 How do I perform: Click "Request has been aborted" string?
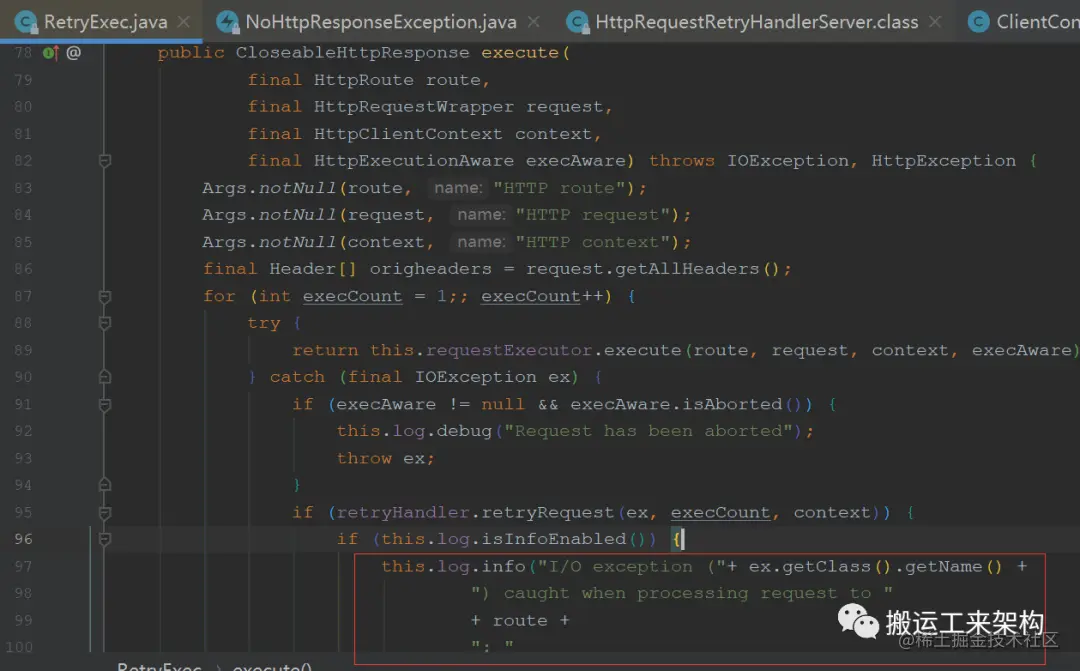coord(647,431)
